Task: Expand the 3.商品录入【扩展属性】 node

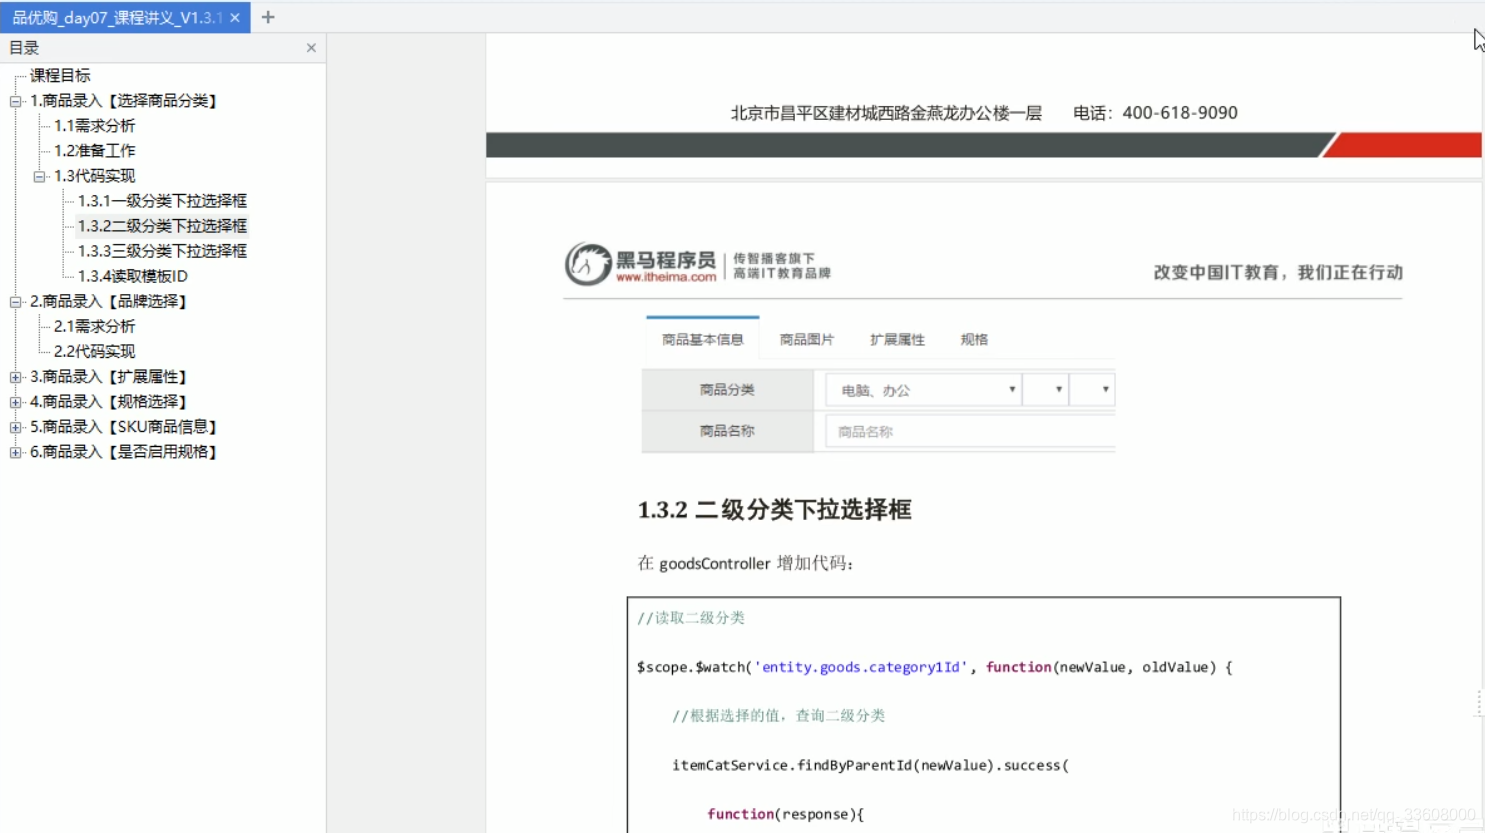Action: [x=16, y=377]
